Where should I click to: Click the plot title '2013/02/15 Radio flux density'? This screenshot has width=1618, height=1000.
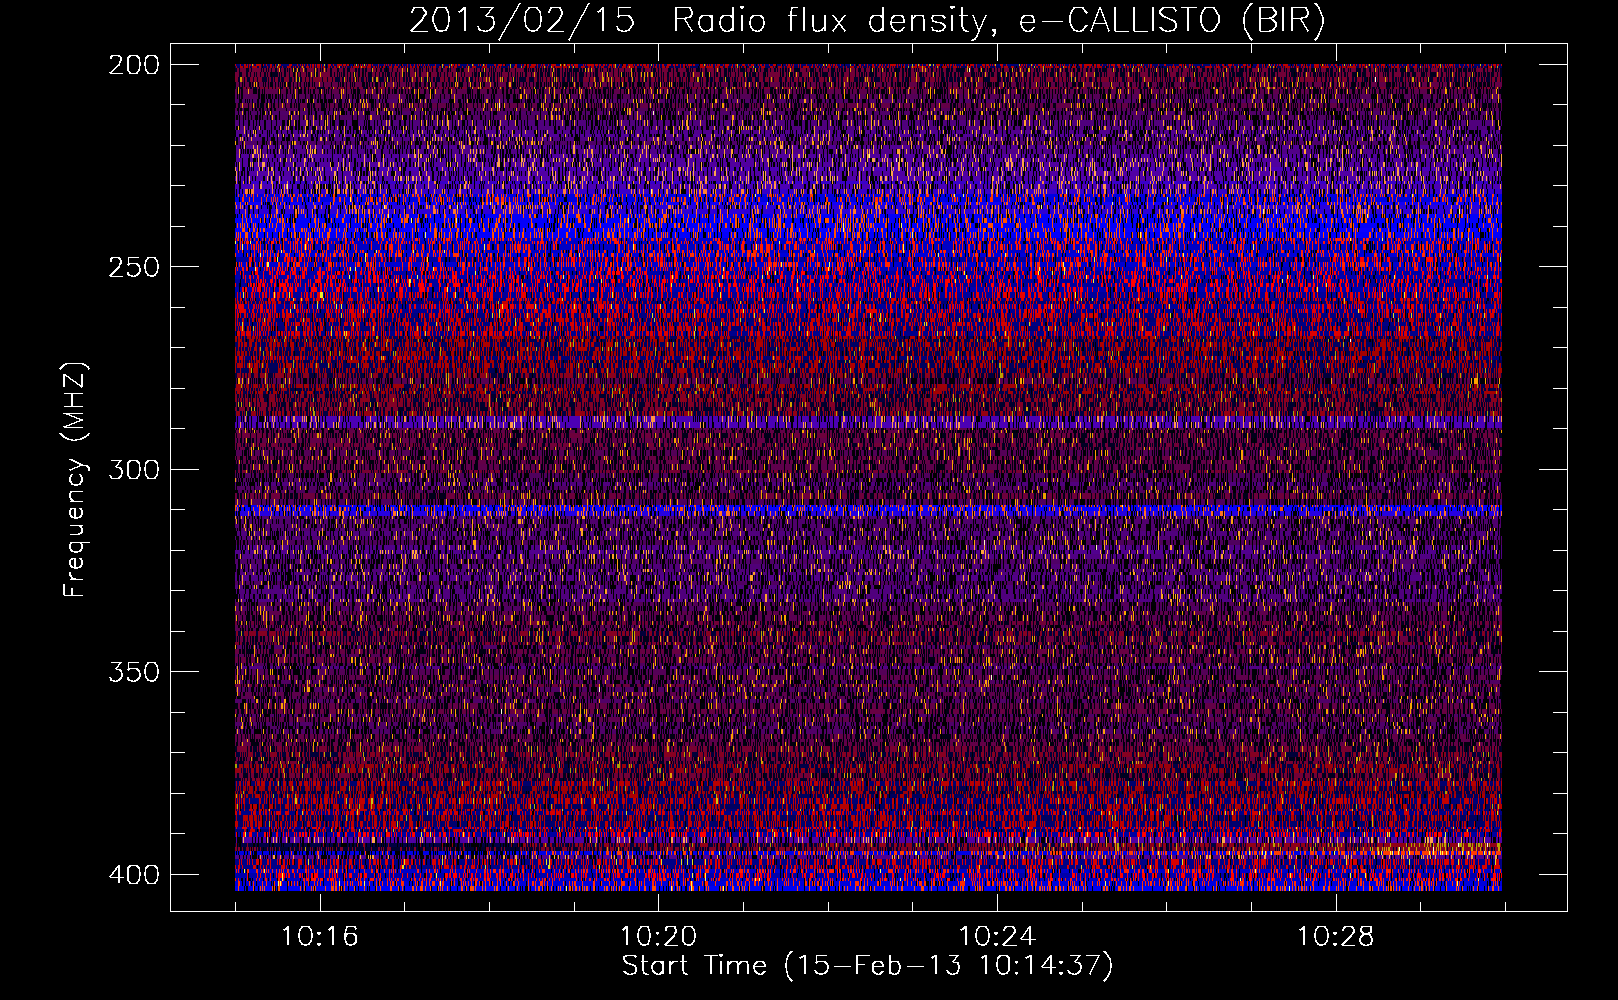coord(867,21)
